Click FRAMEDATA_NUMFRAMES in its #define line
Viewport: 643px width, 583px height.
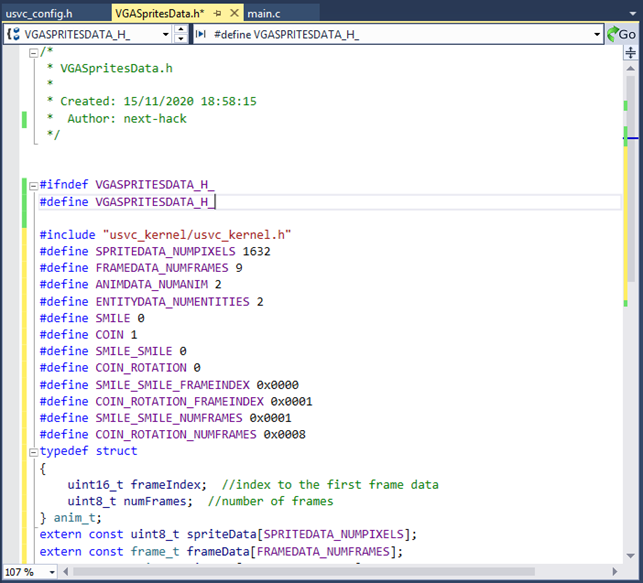click(162, 268)
